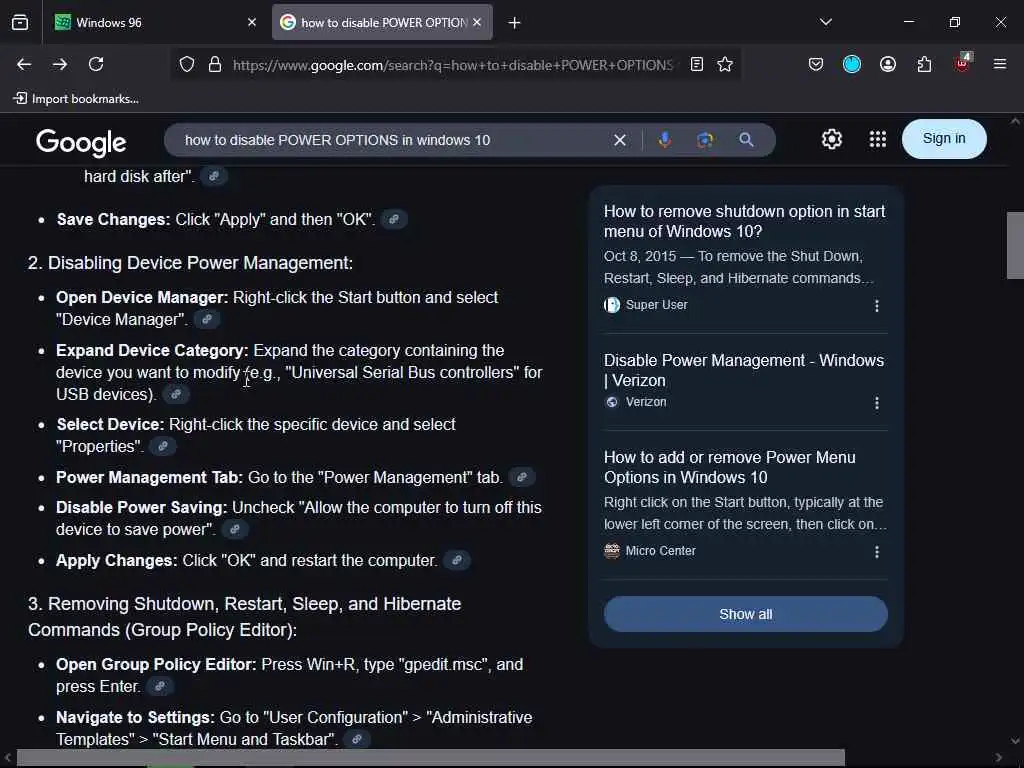Open source link after Navigate to Settings step
The height and width of the screenshot is (768, 1024).
tap(357, 739)
